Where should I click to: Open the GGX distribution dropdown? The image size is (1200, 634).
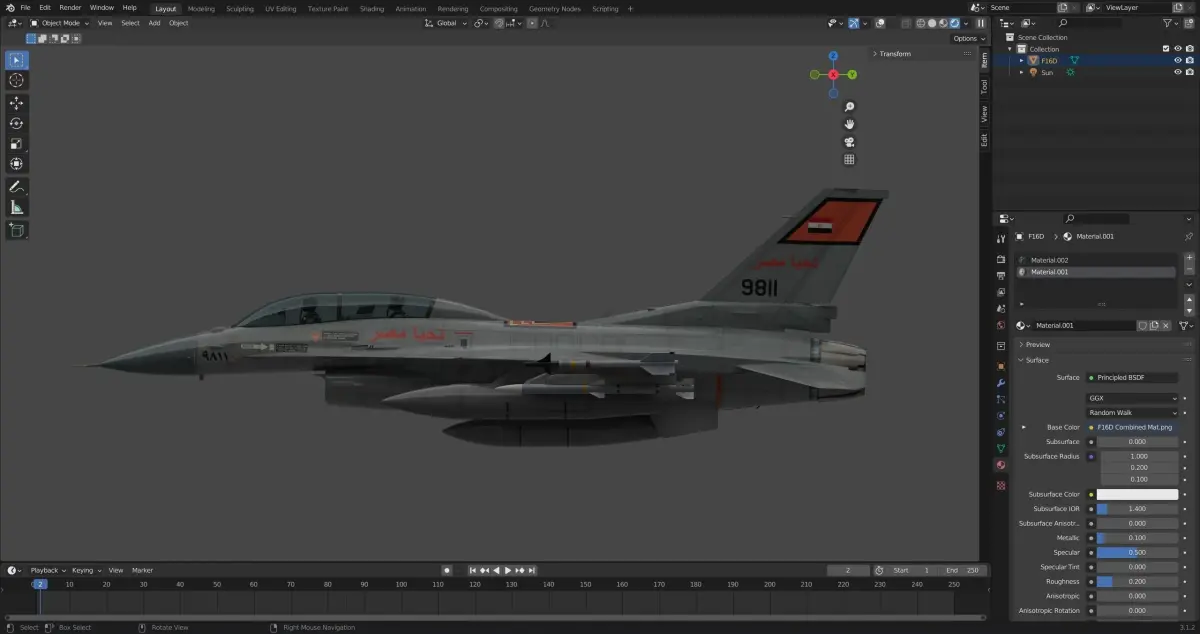[1133, 398]
